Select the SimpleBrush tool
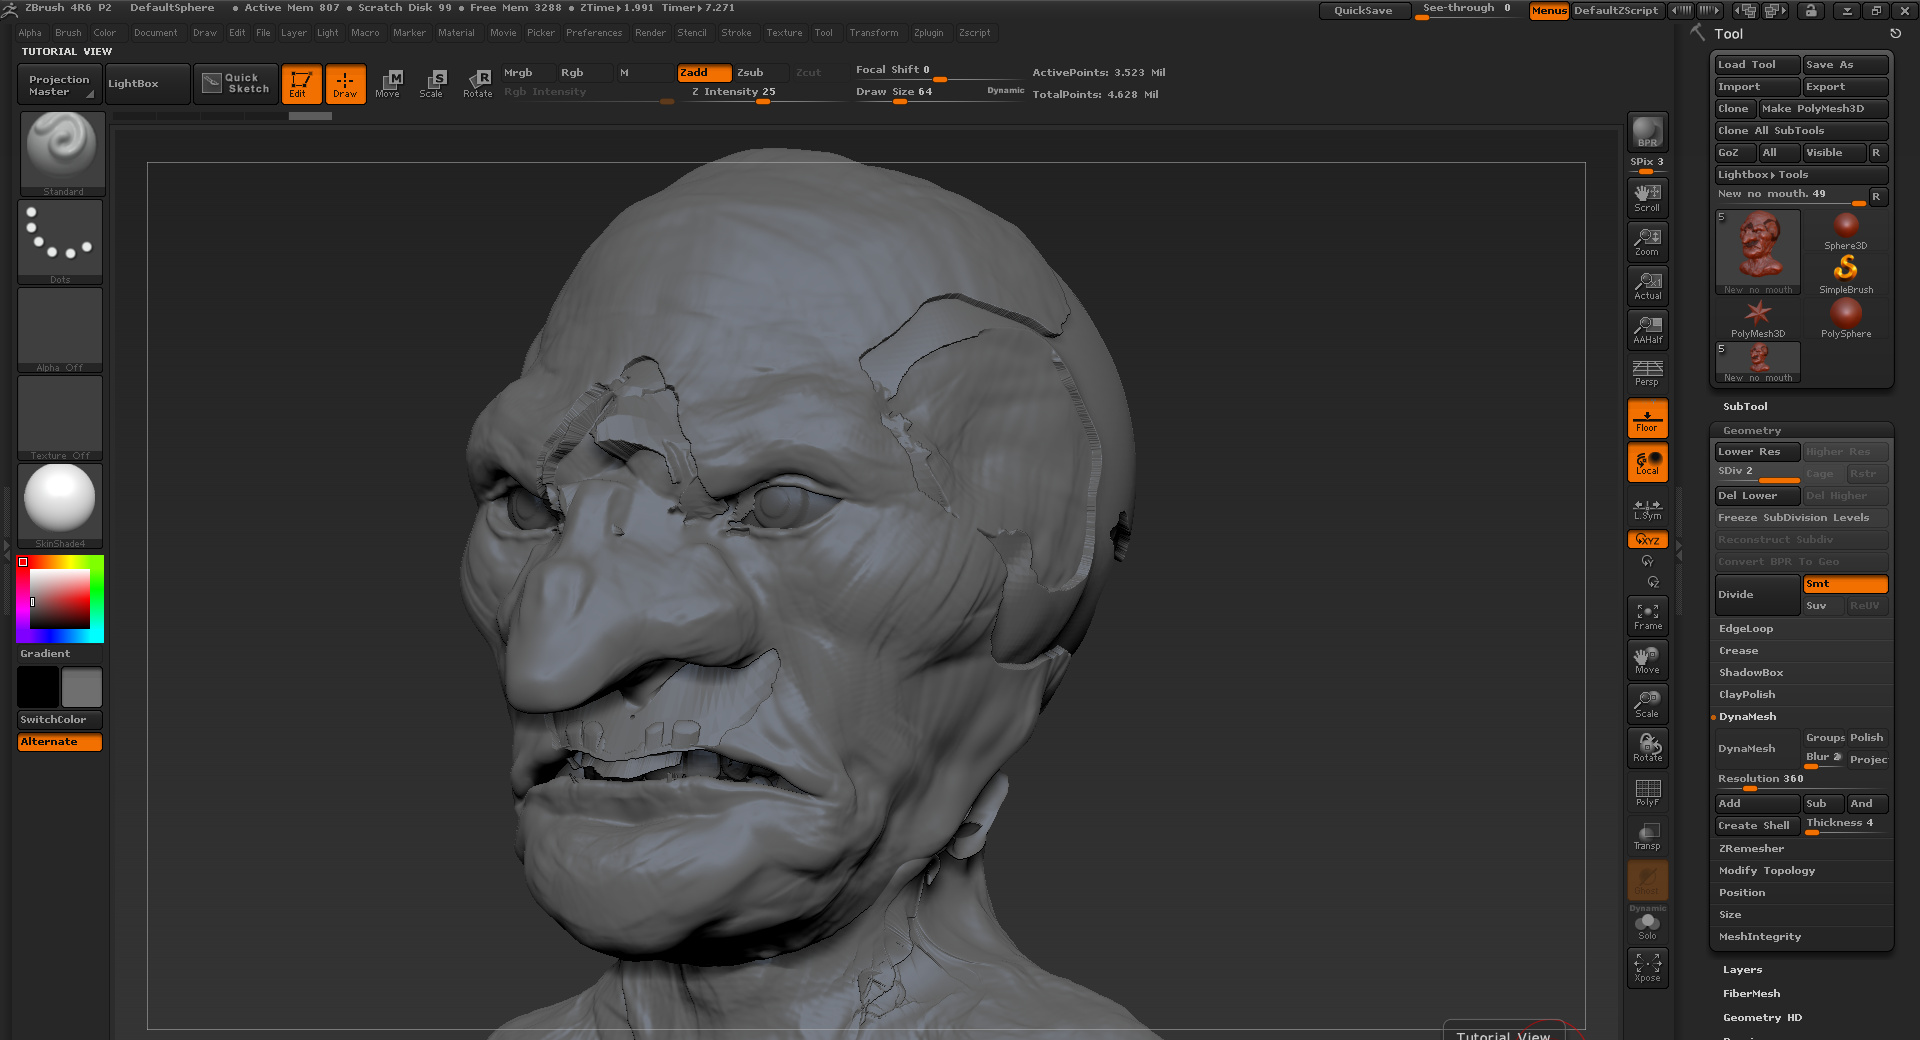Screen dimensions: 1920x1040 [x=1845, y=274]
